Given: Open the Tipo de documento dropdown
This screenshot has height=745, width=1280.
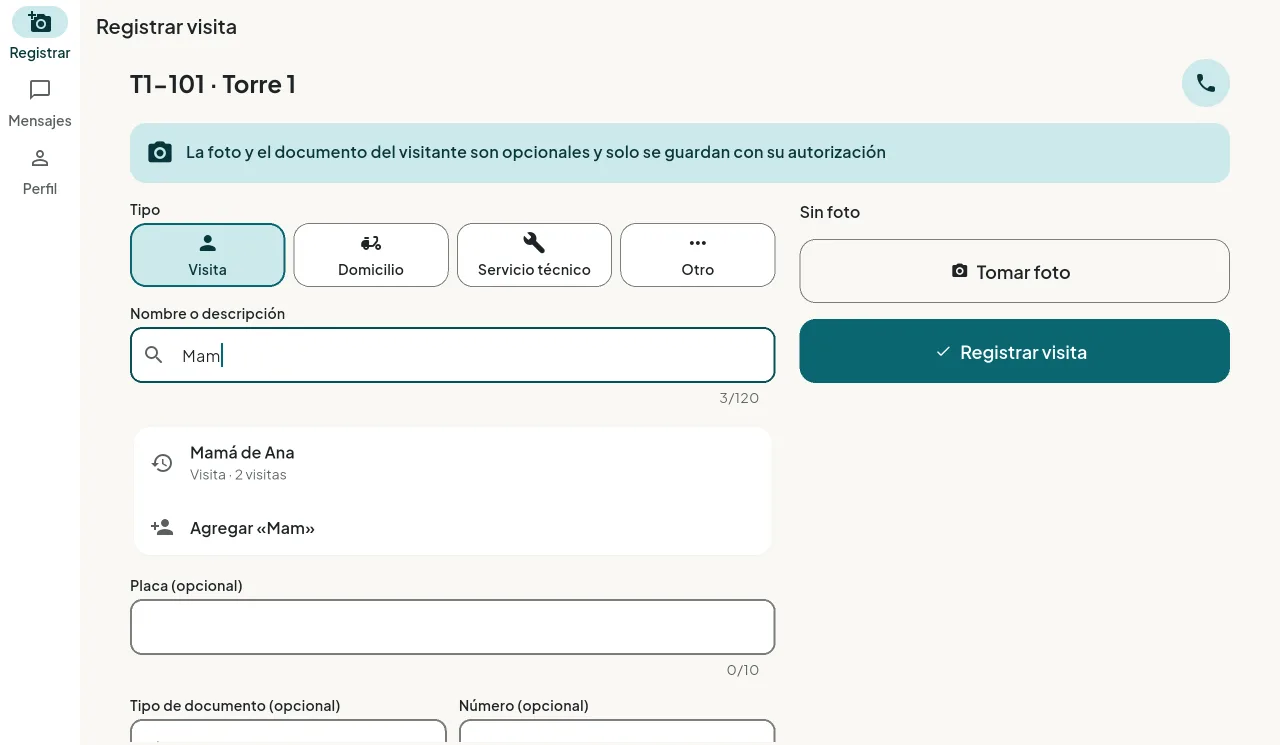Looking at the screenshot, I should point(288,732).
